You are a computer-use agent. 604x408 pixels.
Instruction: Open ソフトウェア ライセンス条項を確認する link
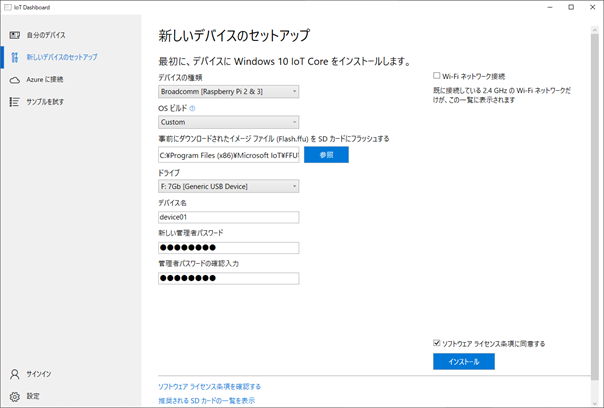pos(210,386)
